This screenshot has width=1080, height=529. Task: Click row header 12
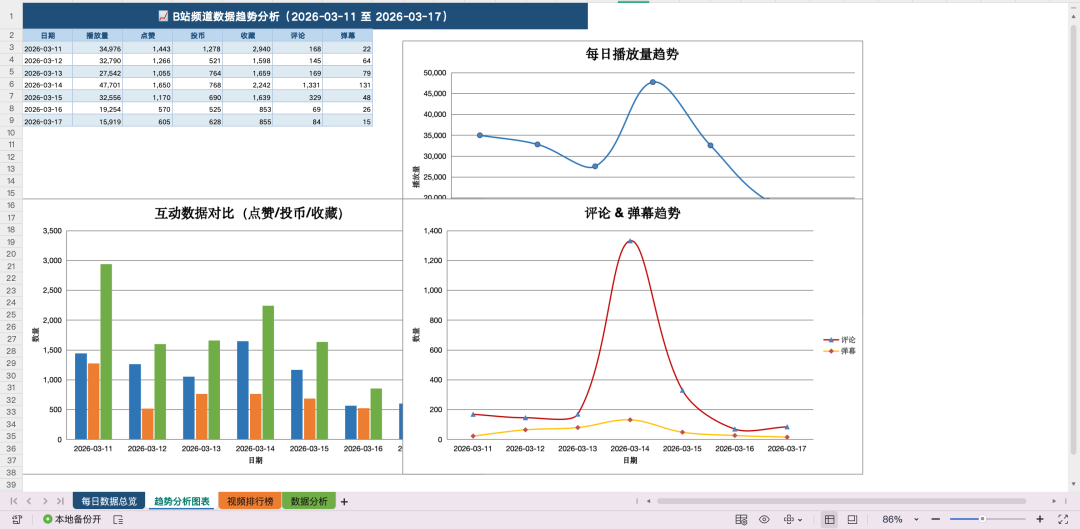tap(11, 156)
